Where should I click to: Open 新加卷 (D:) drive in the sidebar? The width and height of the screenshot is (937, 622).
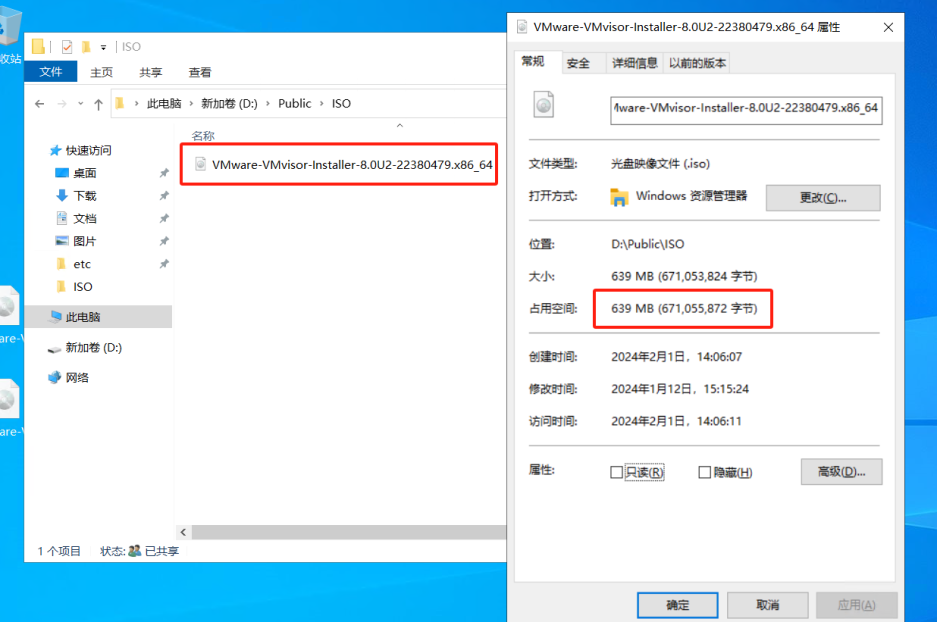point(93,348)
